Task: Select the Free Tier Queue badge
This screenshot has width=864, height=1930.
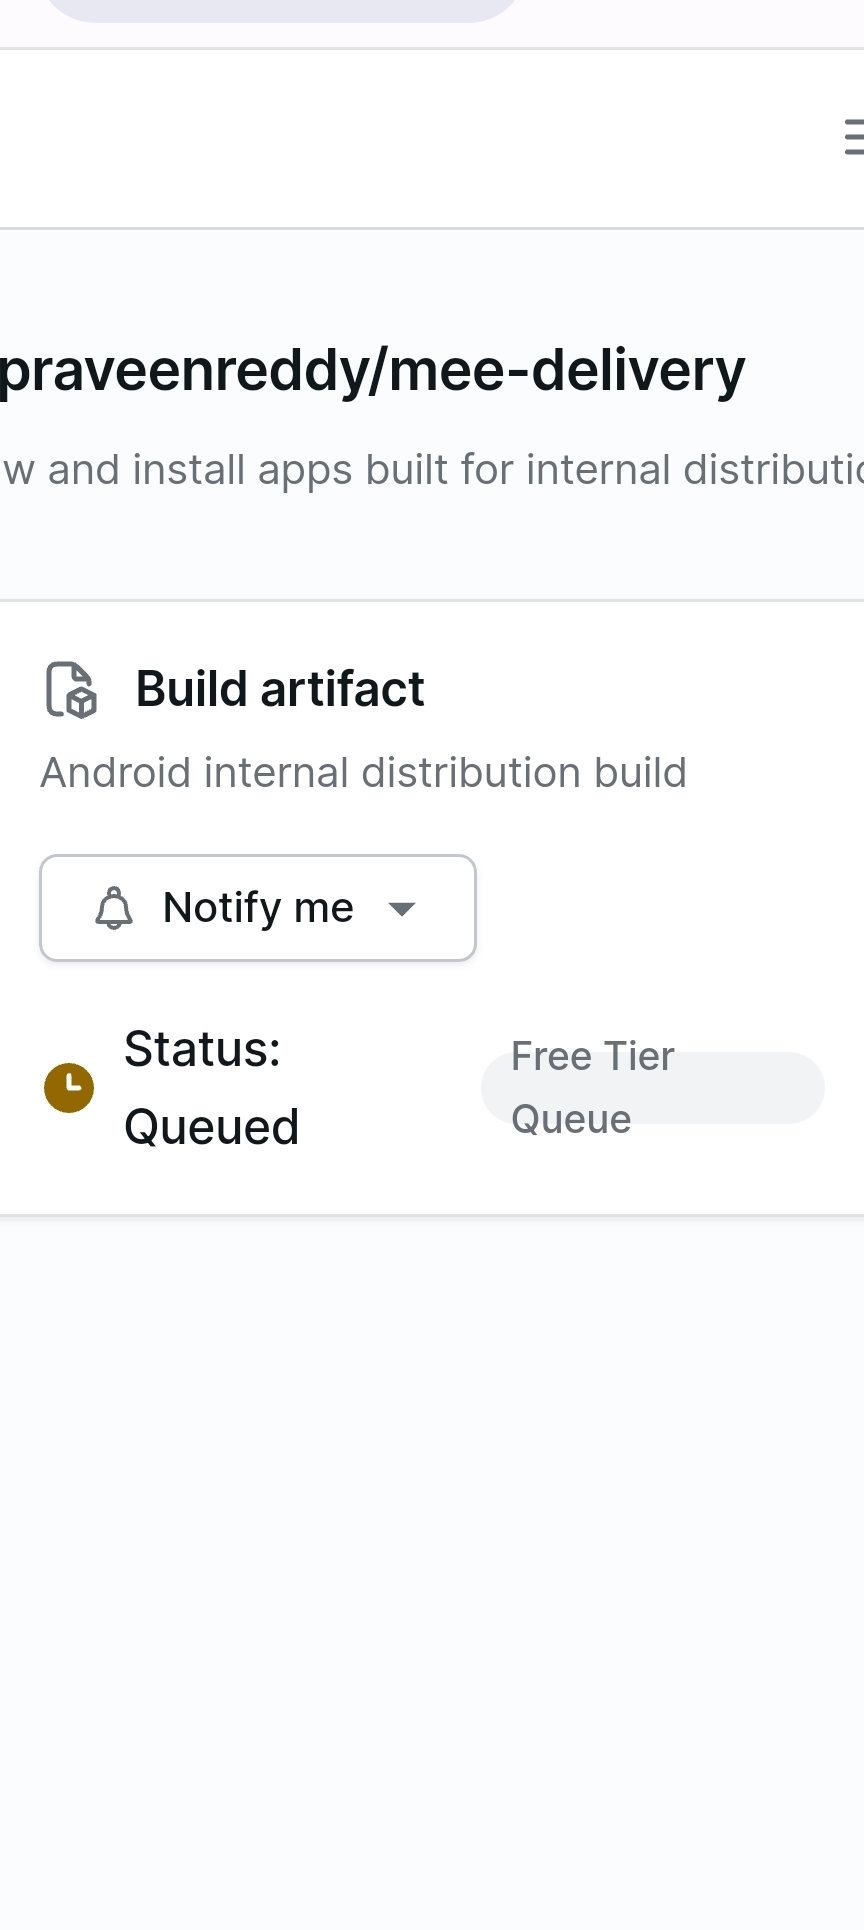Action: coord(653,1088)
